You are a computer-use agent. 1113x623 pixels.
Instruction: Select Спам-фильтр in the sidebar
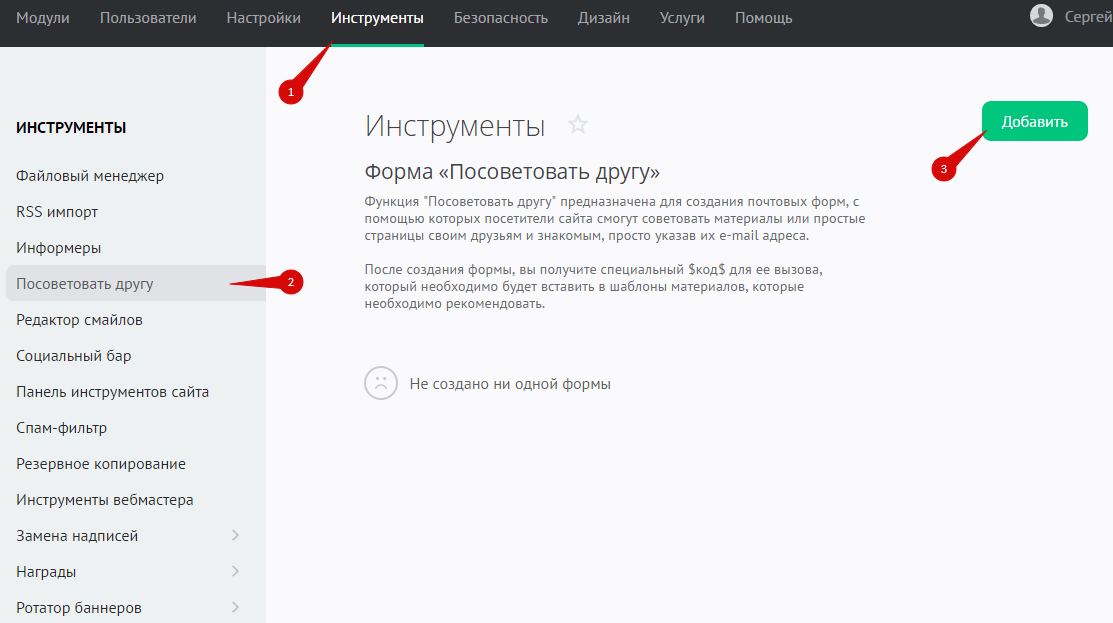click(62, 428)
